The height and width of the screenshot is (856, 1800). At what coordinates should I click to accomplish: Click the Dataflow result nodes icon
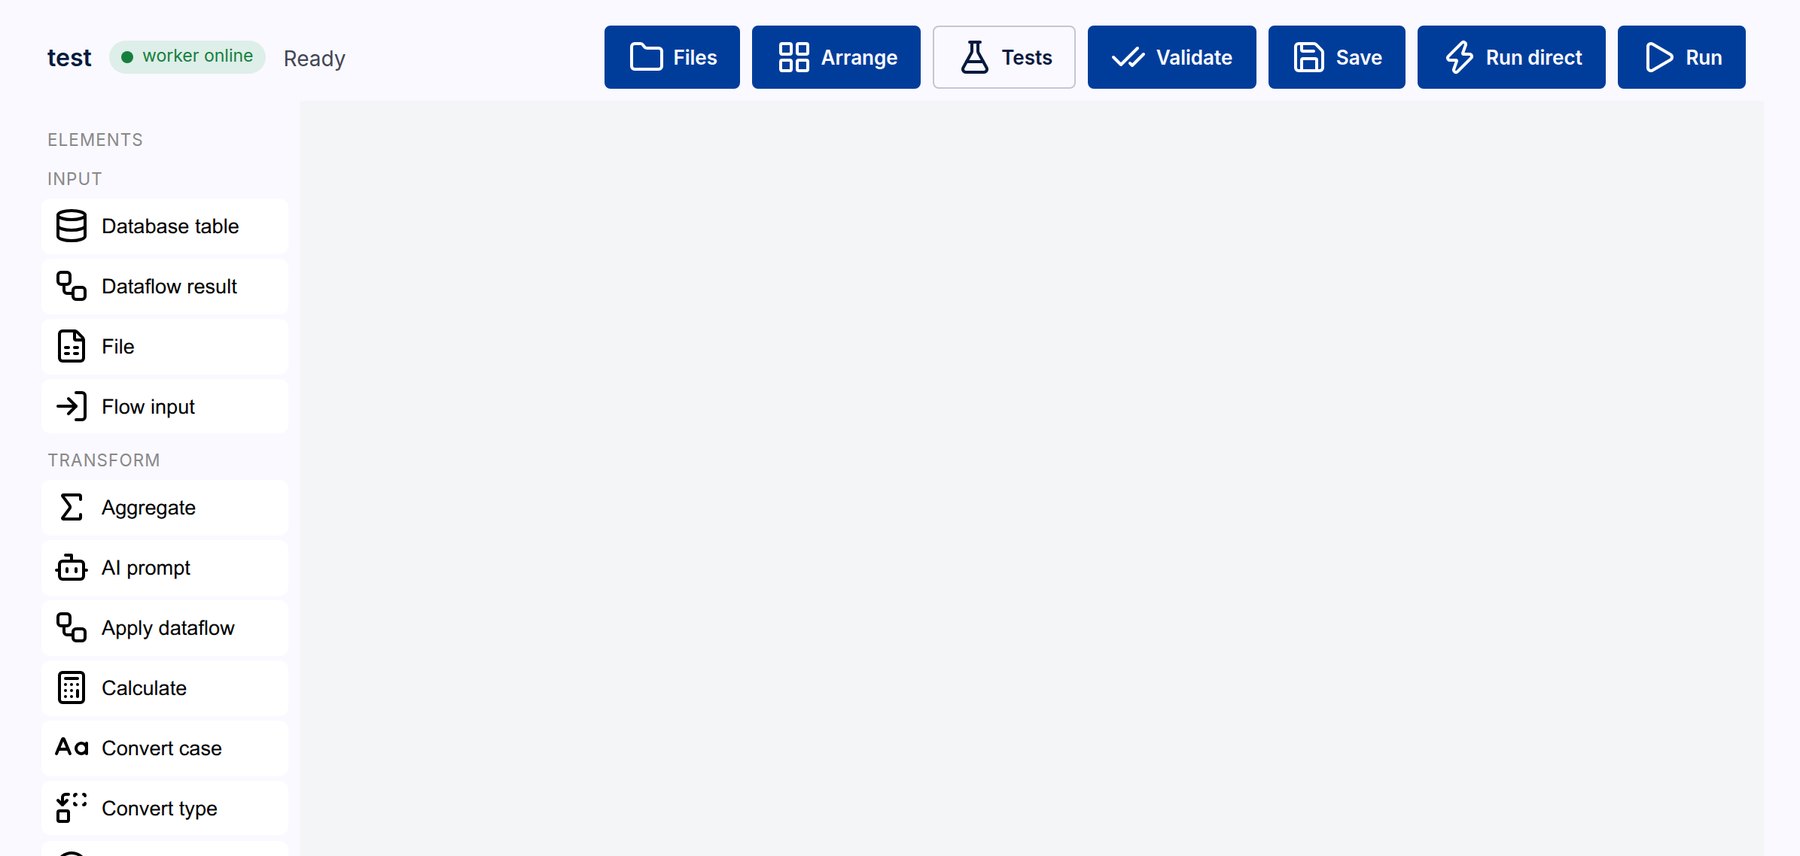click(71, 286)
